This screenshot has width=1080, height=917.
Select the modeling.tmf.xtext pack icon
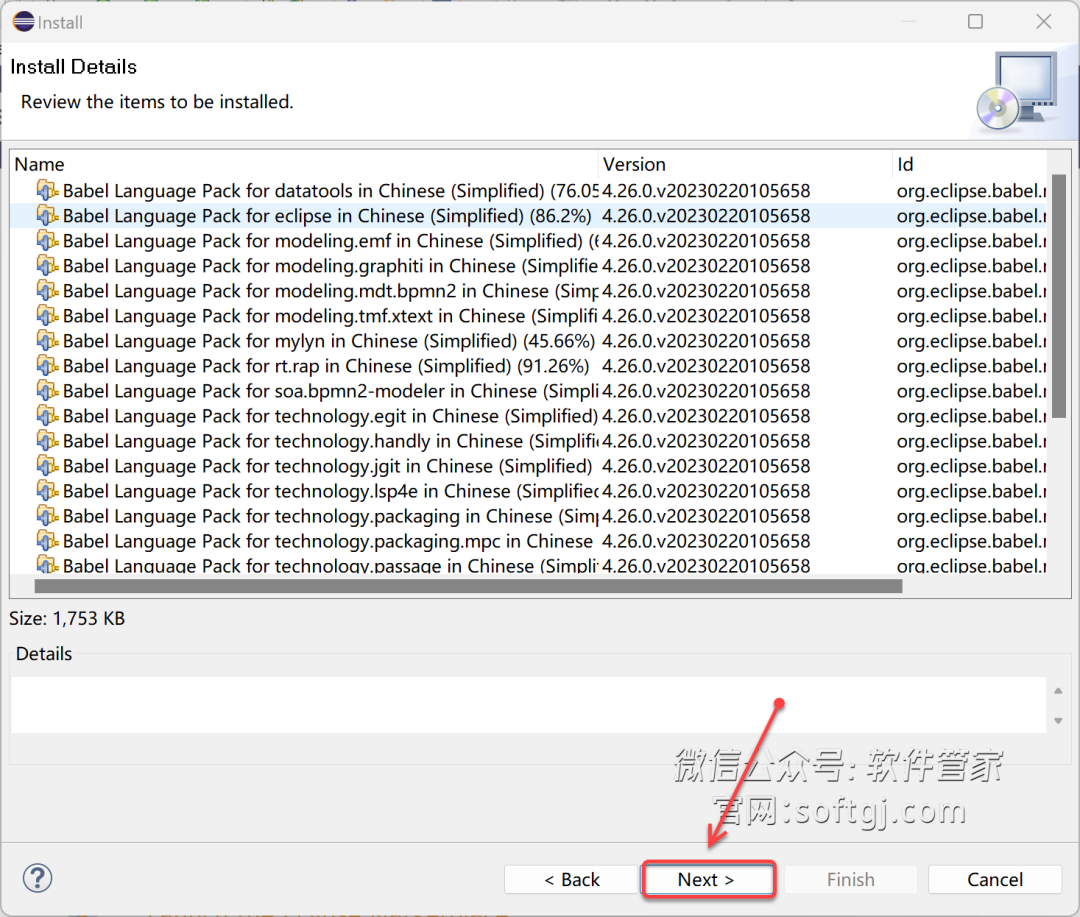click(47, 316)
